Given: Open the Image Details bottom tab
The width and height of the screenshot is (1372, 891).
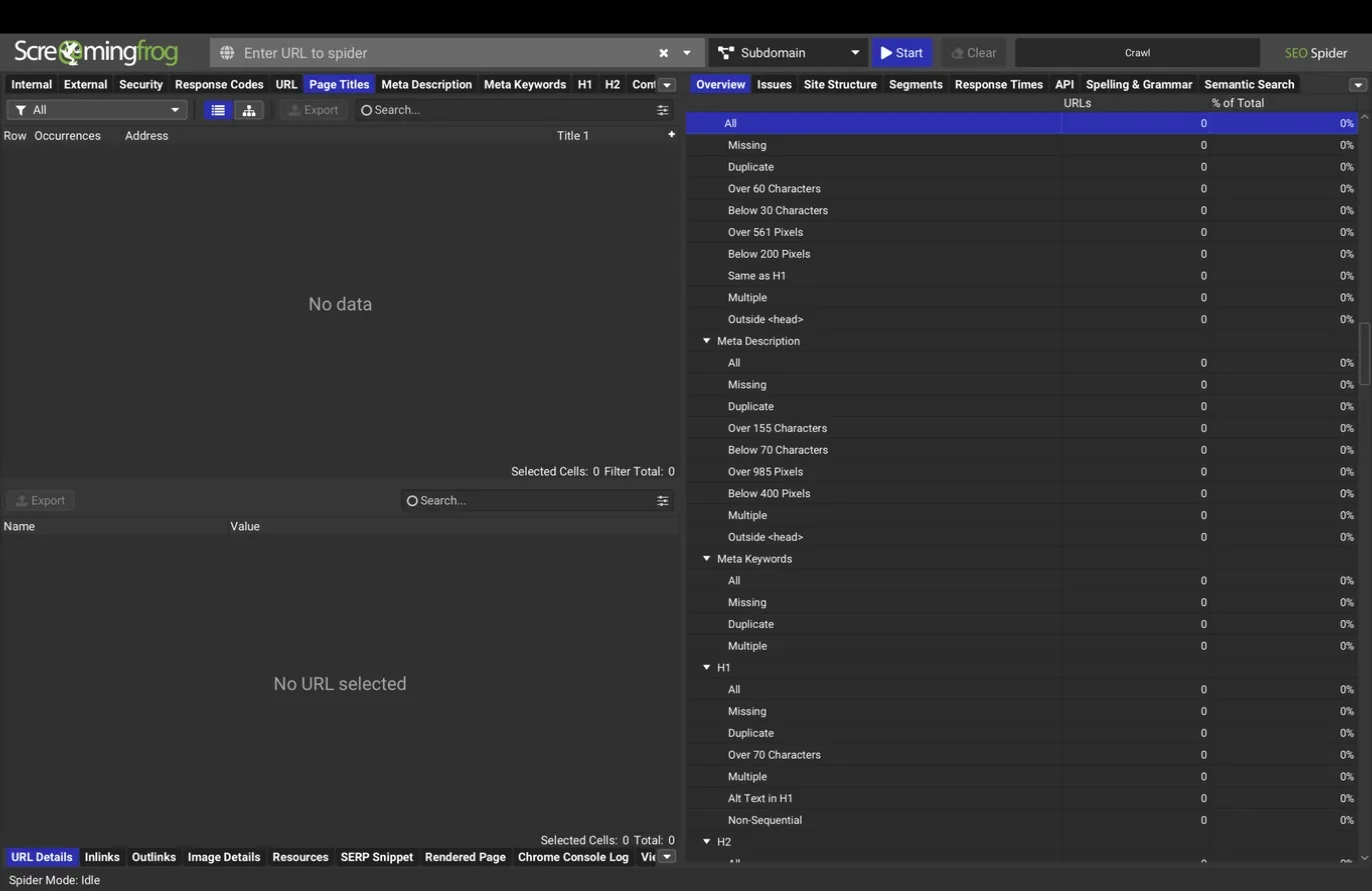Looking at the screenshot, I should (x=224, y=858).
